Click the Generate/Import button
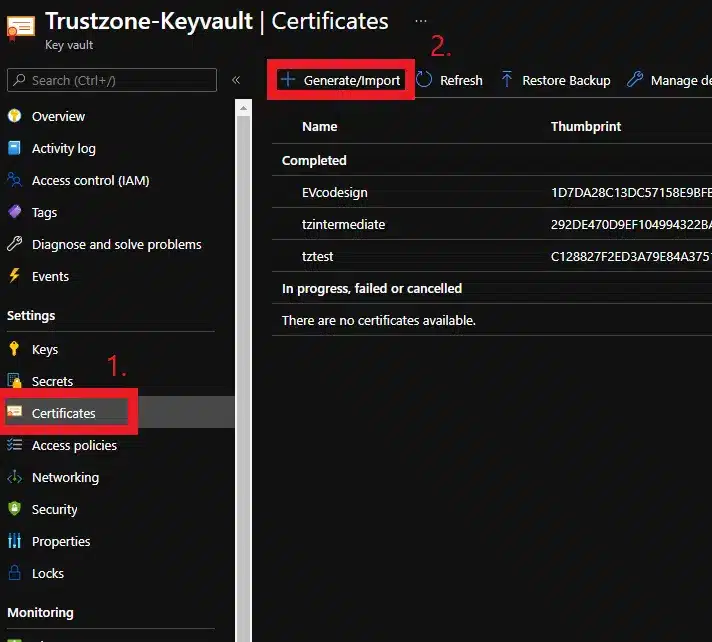 (x=341, y=81)
